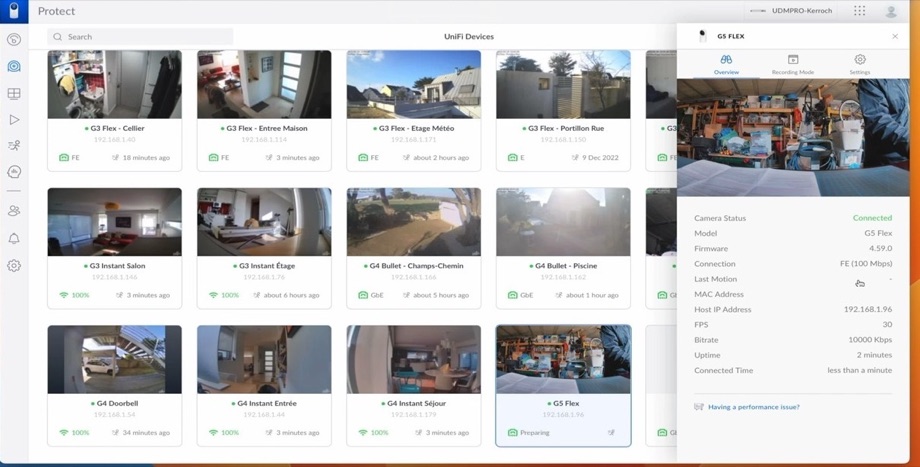Click the UniFi Protect logo in the top-left corner

(13, 11)
